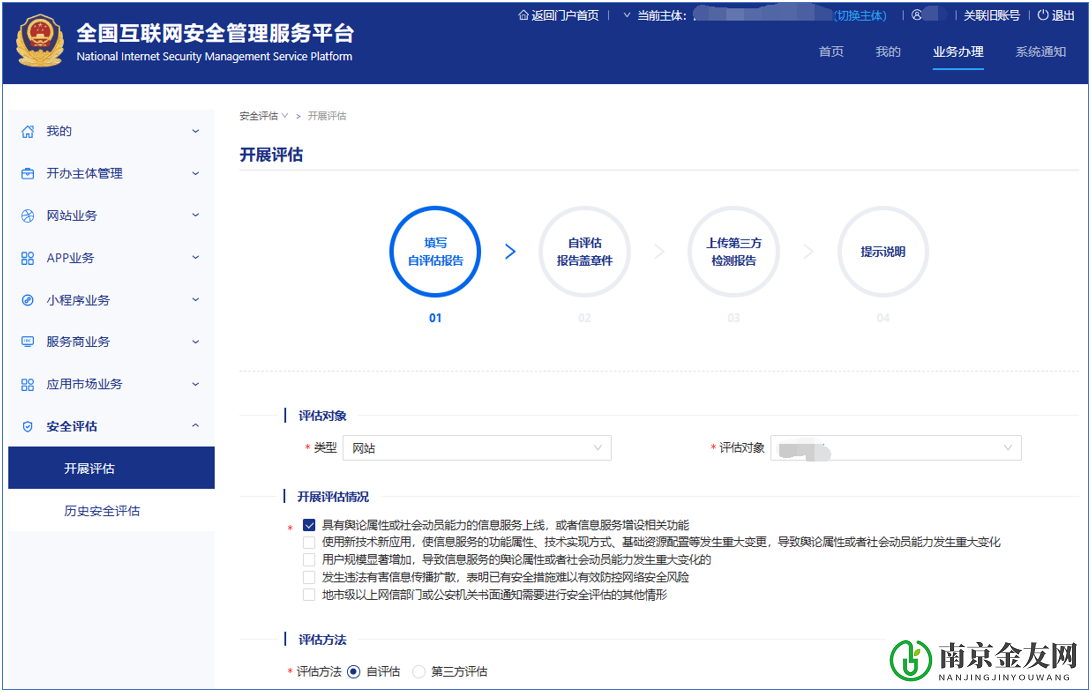Click the 服务商业务 monitor icon
This screenshot has height=692, width=1091.
(x=26, y=341)
